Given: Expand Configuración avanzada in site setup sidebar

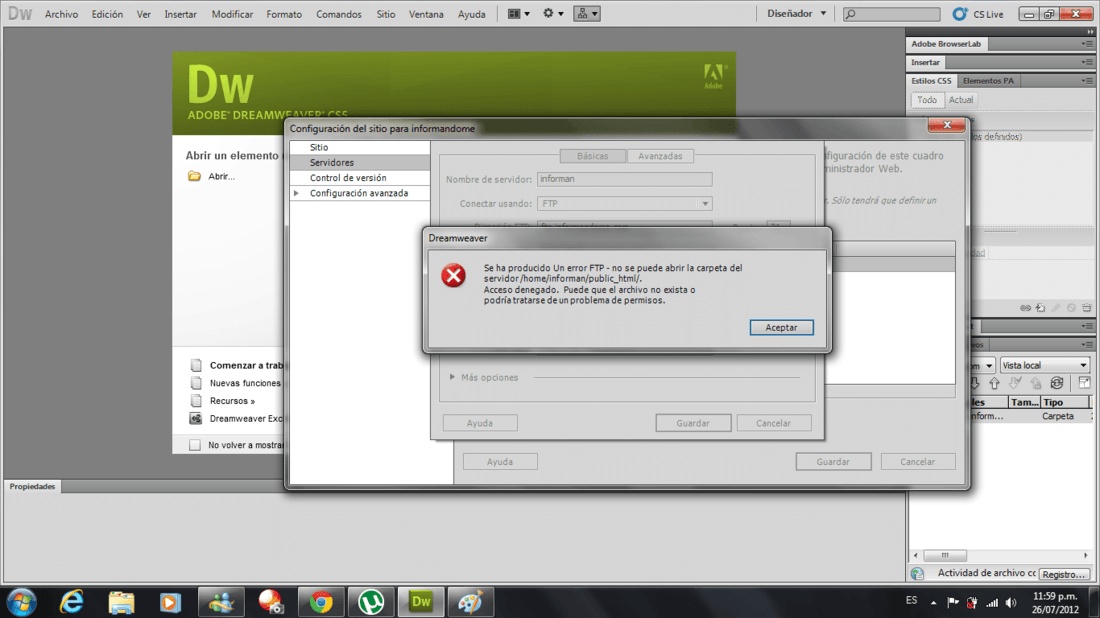Looking at the screenshot, I should pos(297,193).
